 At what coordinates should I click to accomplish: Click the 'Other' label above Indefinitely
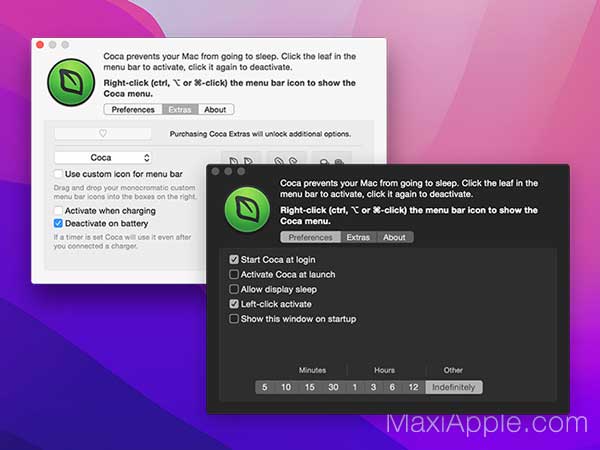click(x=453, y=370)
